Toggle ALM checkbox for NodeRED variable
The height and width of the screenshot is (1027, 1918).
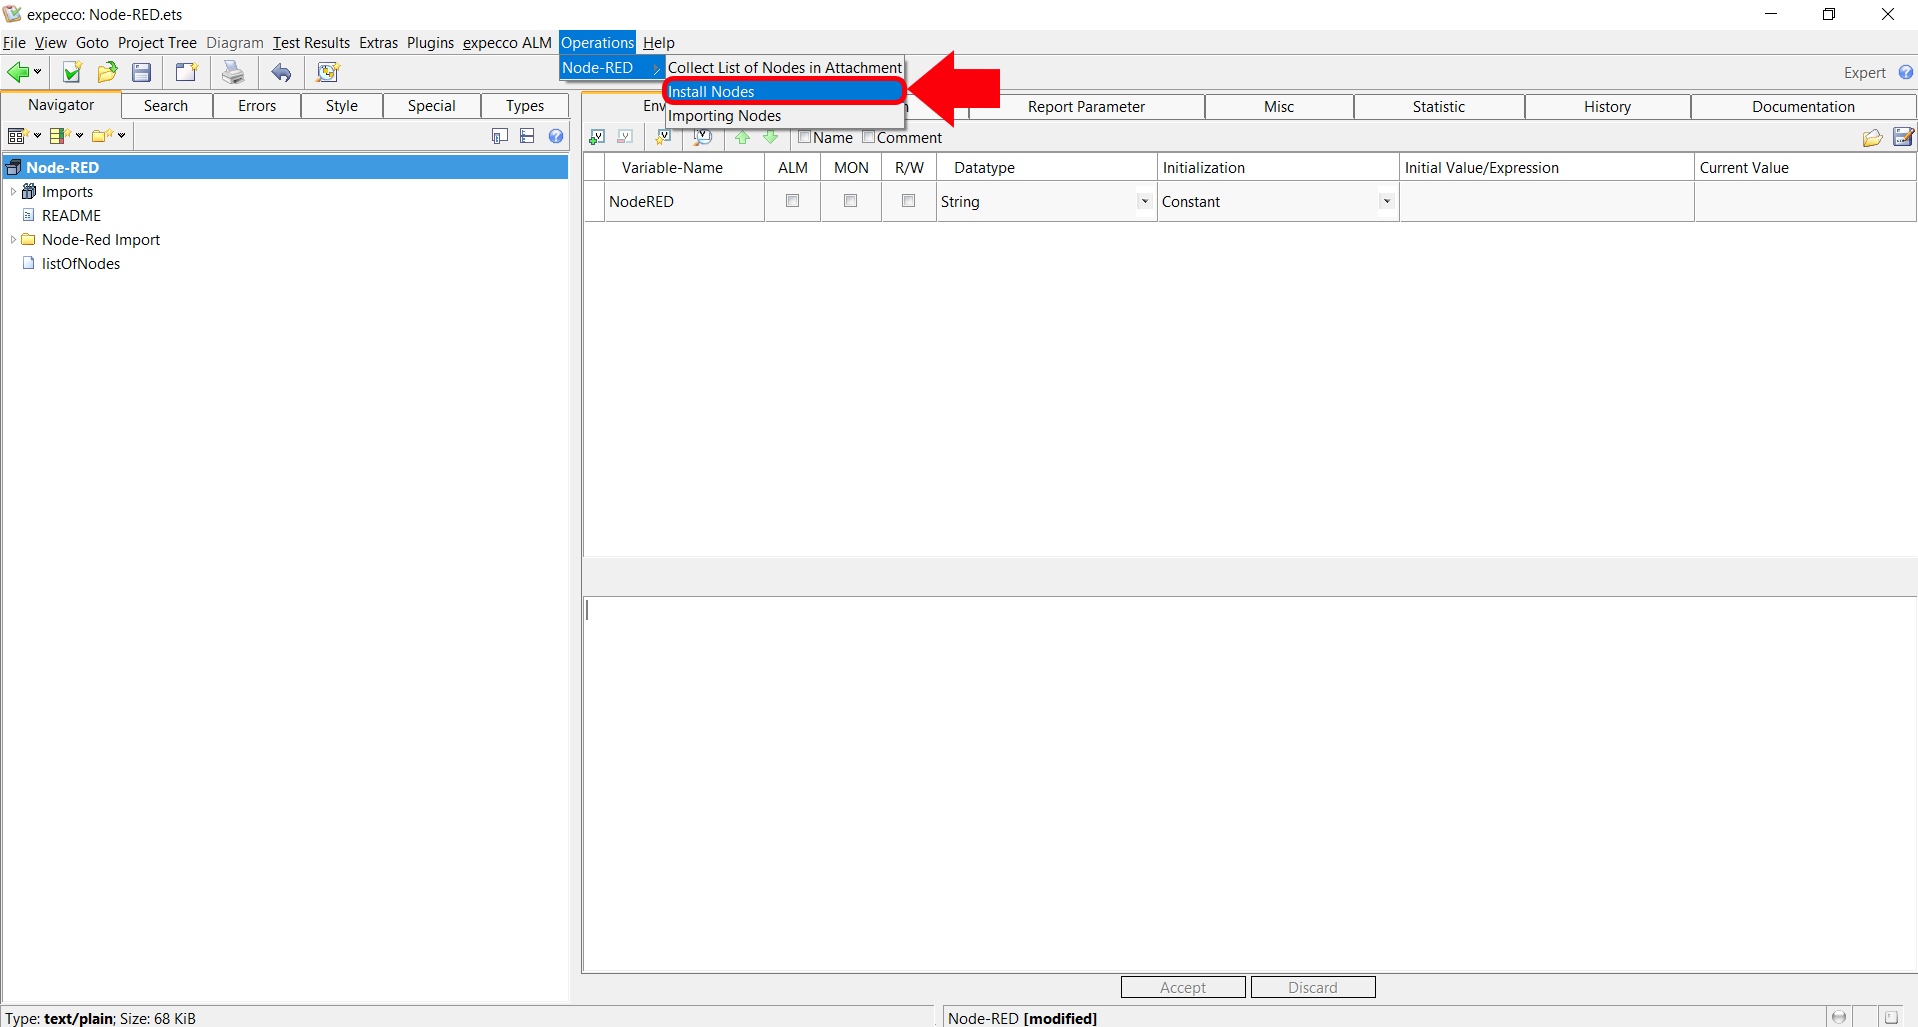[792, 201]
